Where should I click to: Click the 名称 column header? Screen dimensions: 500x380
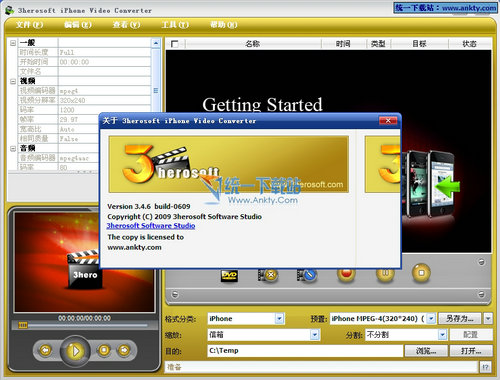pos(252,44)
